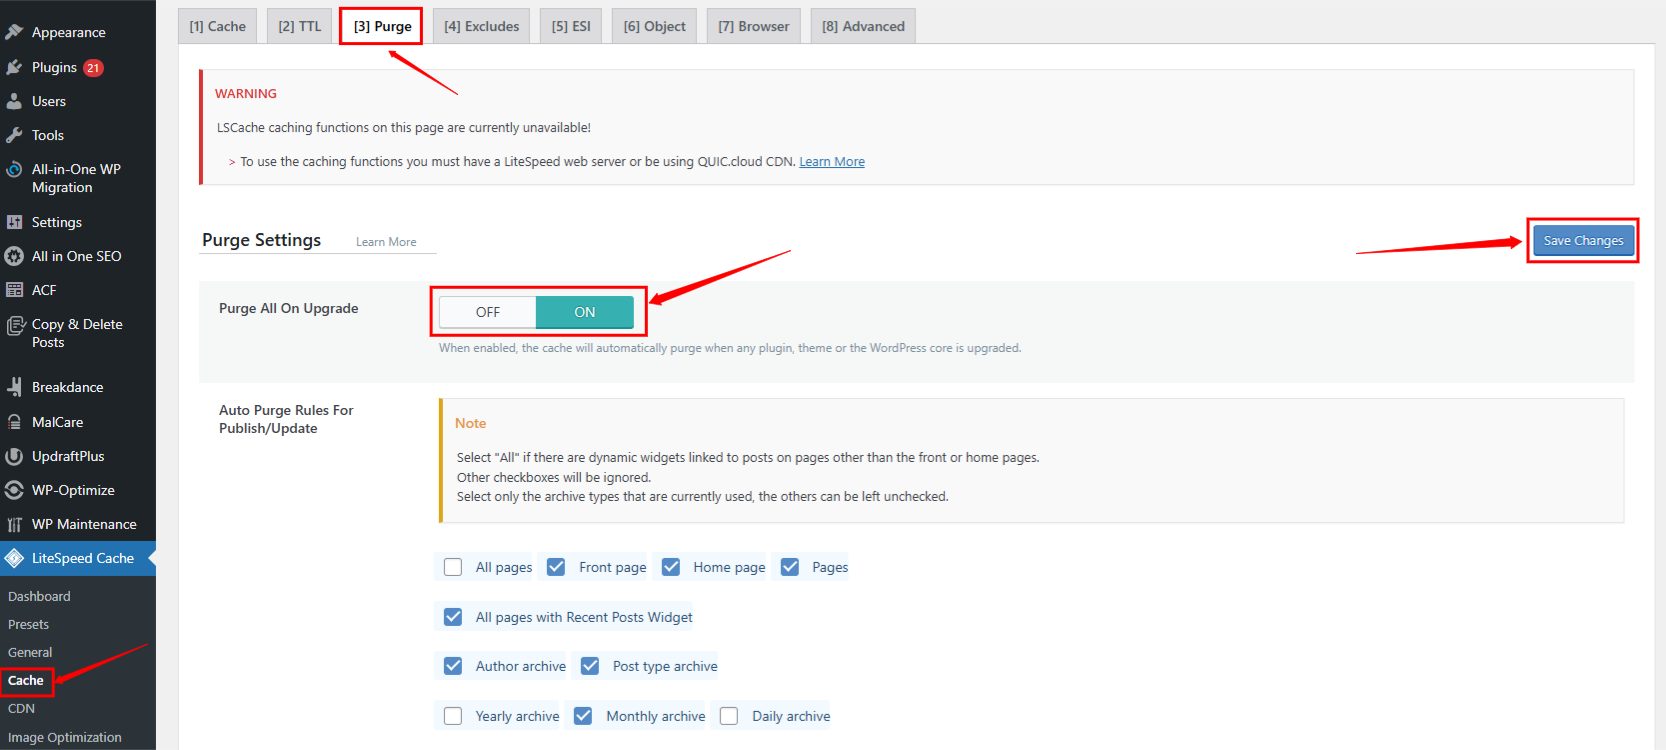Check the All pages checkbox
Image resolution: width=1666 pixels, height=750 pixels.
(453, 567)
